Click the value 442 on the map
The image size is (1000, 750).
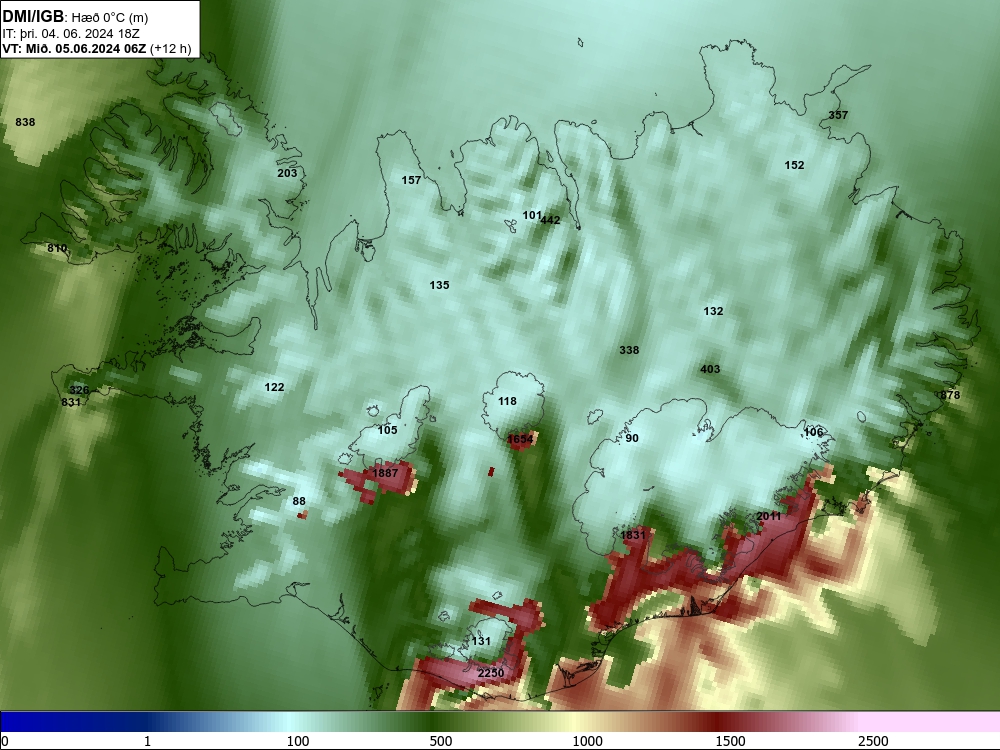[550, 220]
